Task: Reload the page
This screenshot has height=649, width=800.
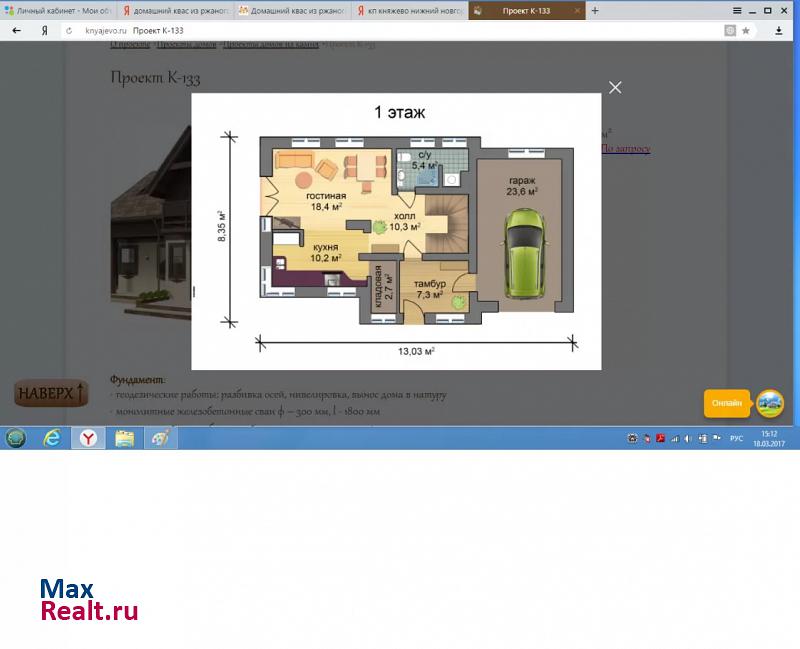Action: [68, 31]
